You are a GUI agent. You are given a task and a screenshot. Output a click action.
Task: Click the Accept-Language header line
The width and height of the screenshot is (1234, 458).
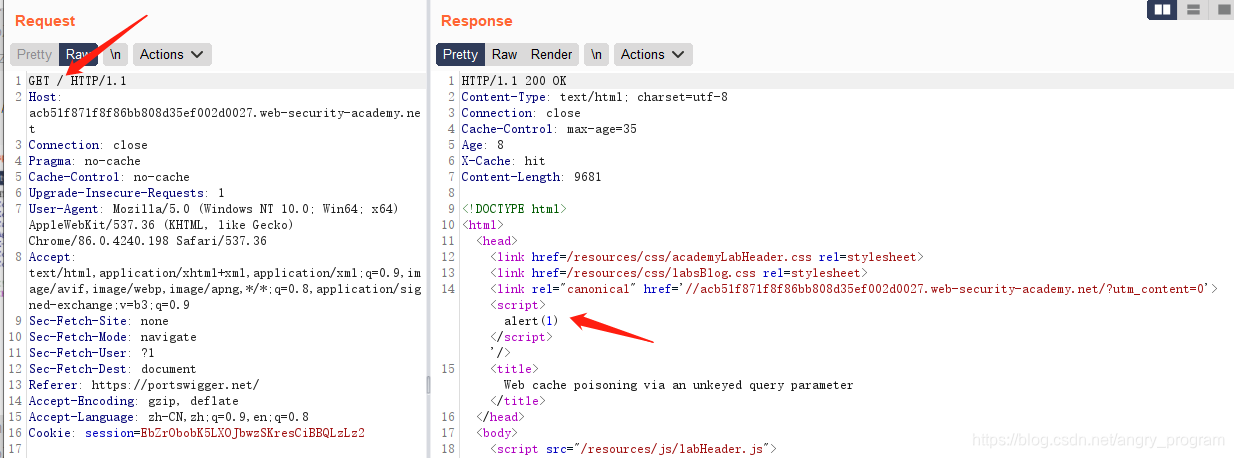(x=168, y=417)
